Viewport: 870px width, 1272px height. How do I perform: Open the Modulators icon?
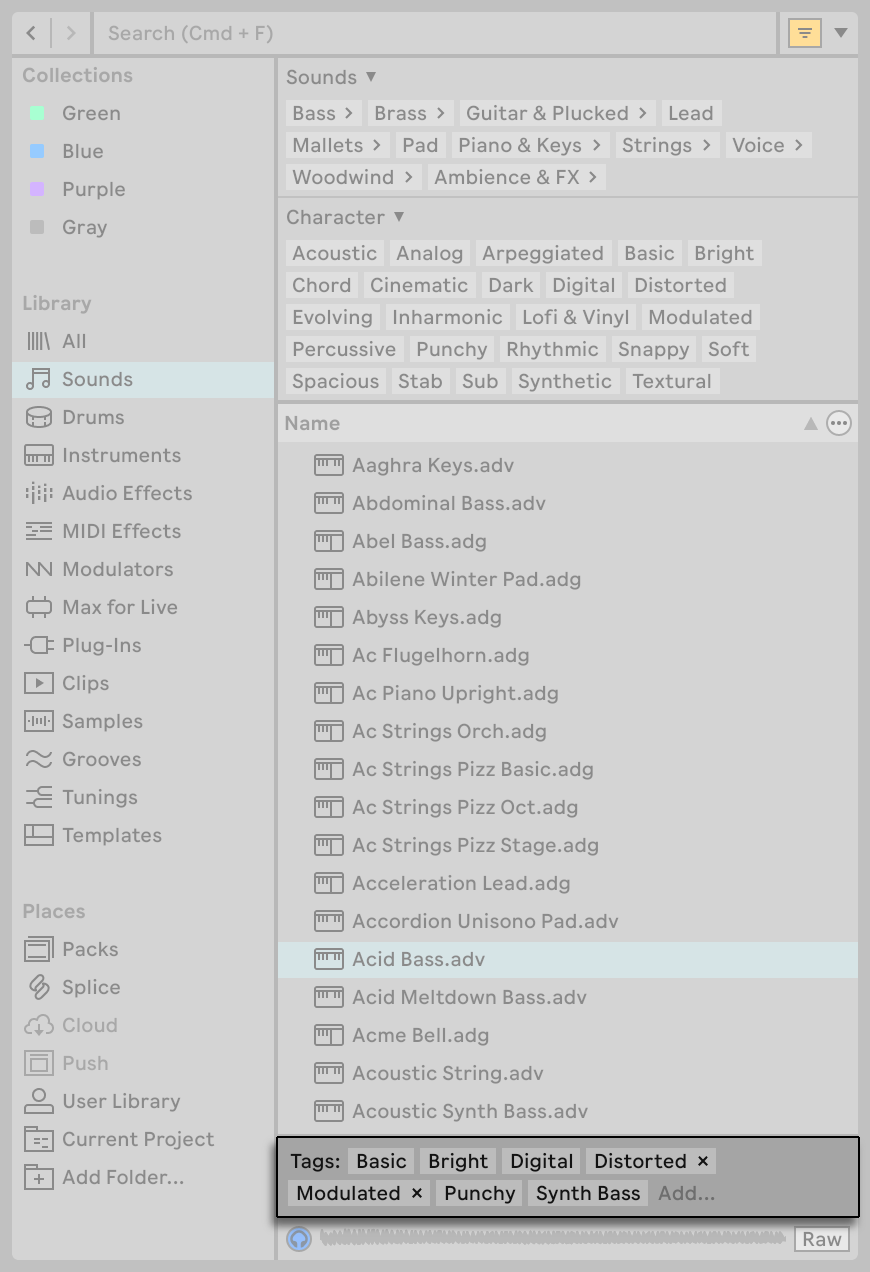pyautogui.click(x=38, y=569)
